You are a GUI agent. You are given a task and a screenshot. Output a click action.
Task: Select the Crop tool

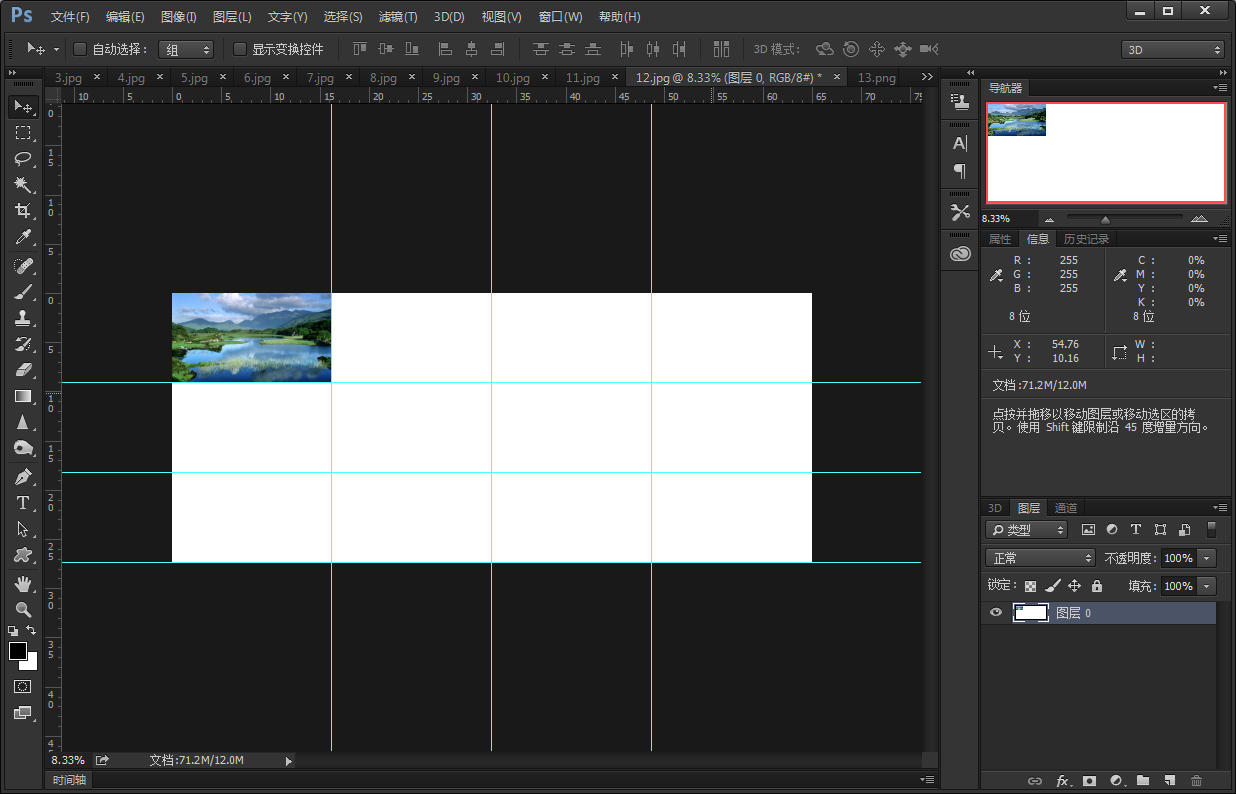coord(22,210)
